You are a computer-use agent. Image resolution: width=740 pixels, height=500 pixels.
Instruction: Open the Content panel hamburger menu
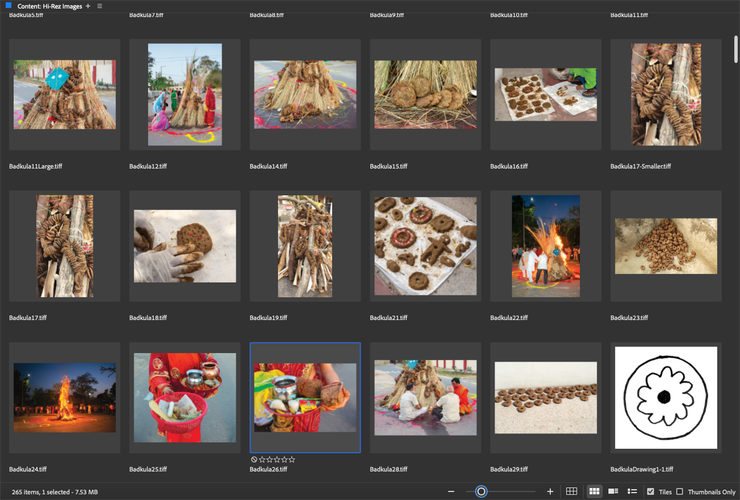100,6
